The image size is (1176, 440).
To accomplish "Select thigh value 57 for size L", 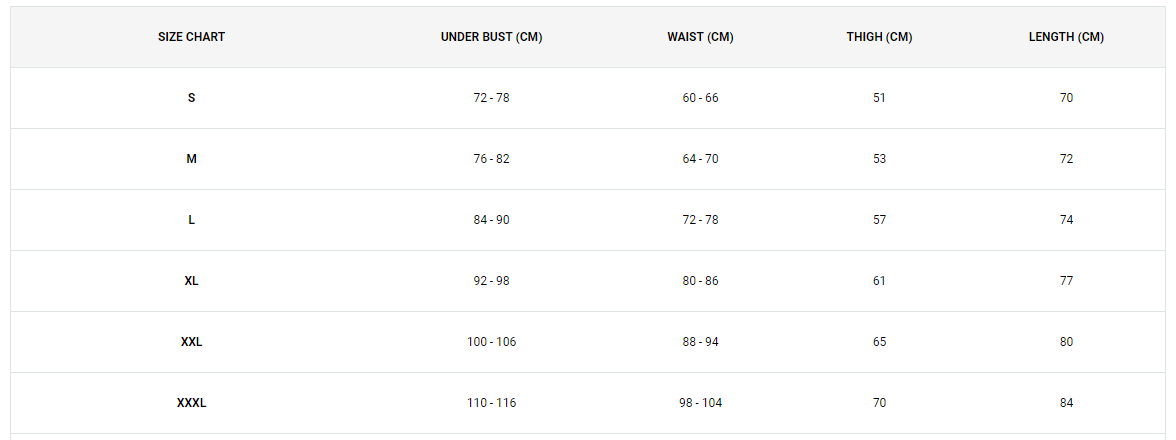I will point(879,220).
